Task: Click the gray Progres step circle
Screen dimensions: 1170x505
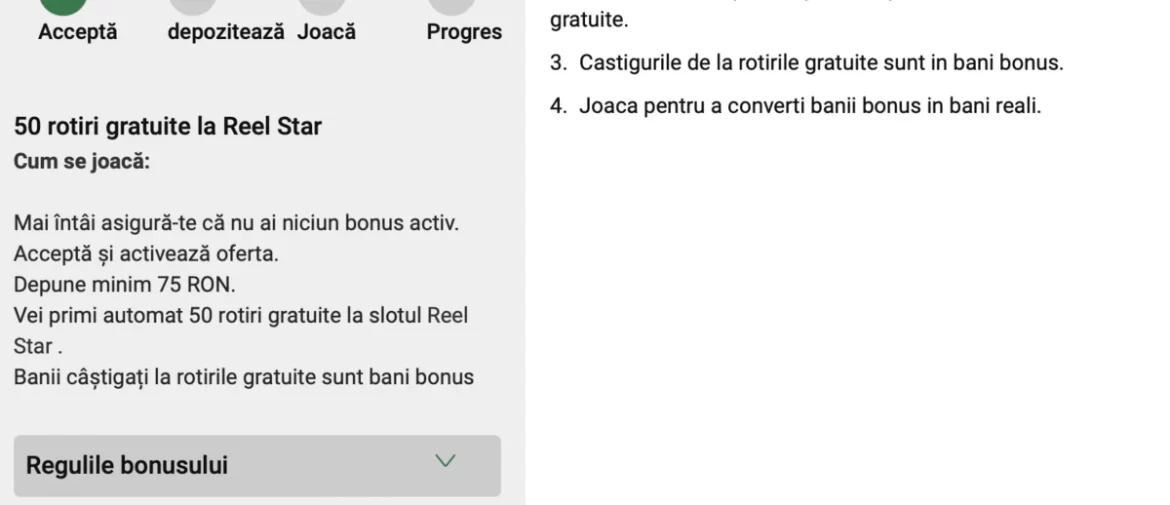Action: [451, 6]
